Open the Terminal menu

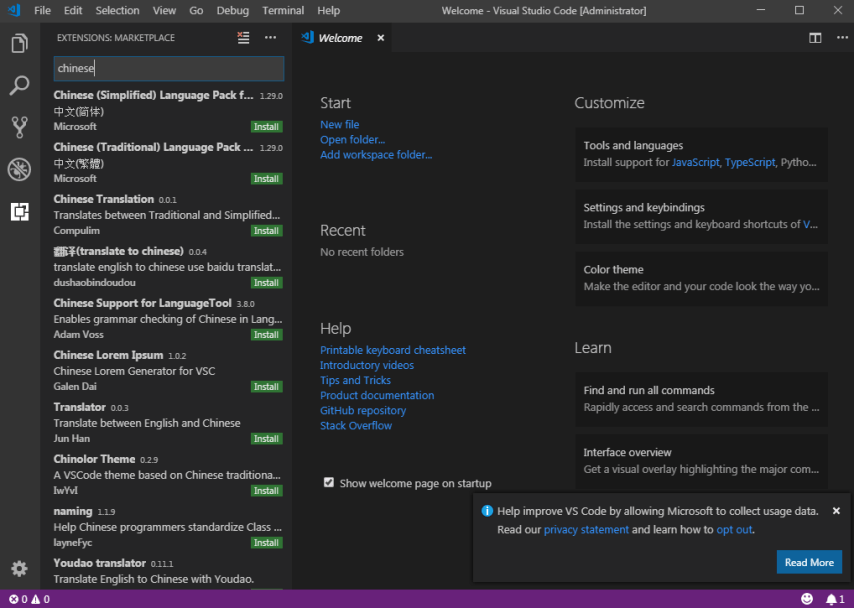pyautogui.click(x=283, y=10)
